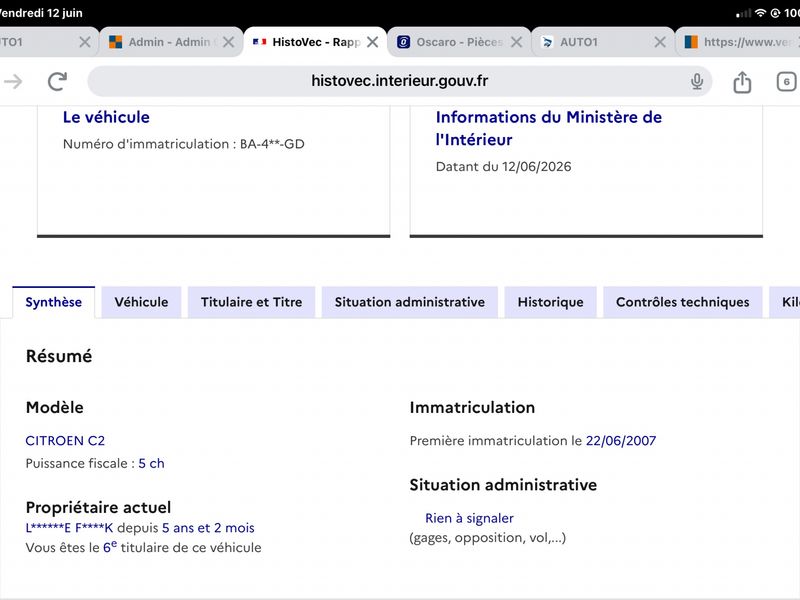This screenshot has height=600, width=800.
Task: Open the Contrôles techniques tab
Action: click(683, 302)
